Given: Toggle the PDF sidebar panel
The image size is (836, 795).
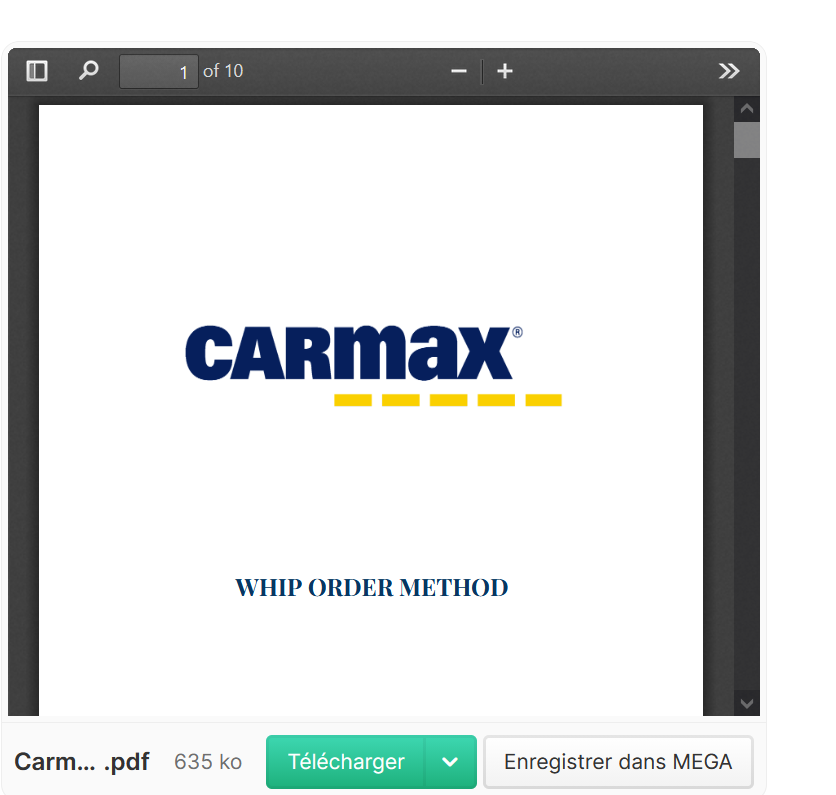Looking at the screenshot, I should pos(37,71).
